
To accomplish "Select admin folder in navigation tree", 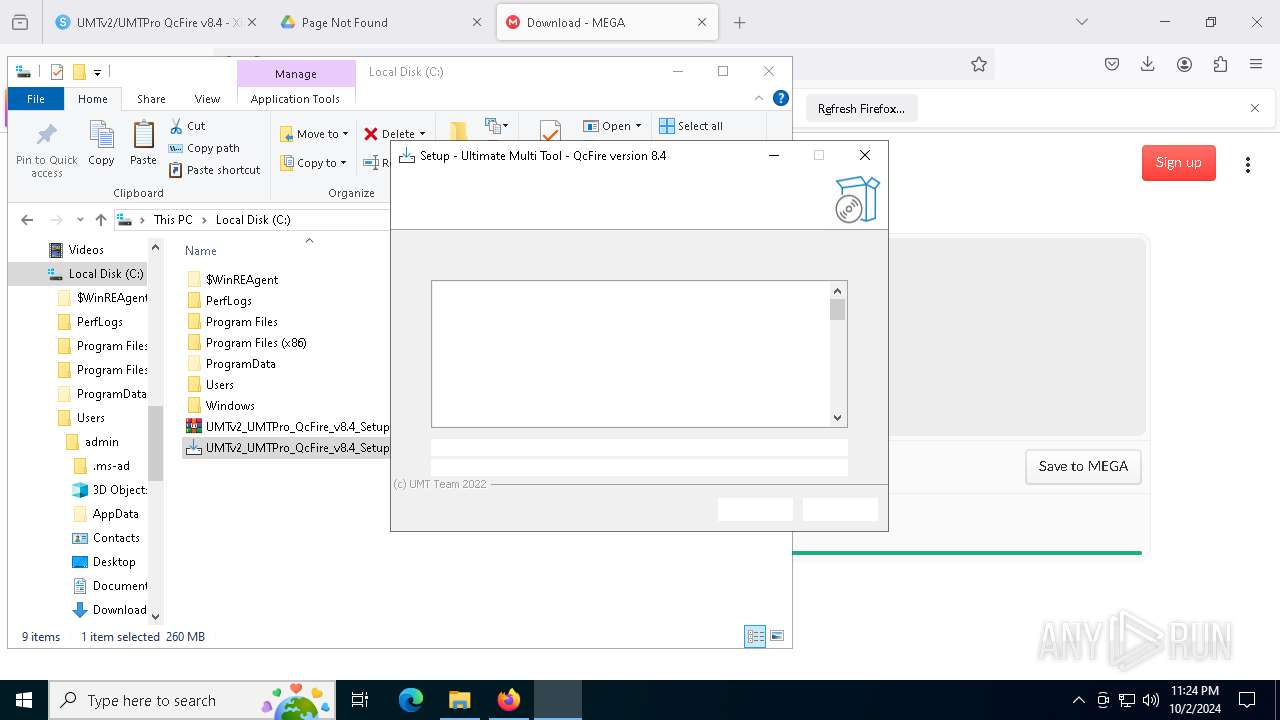I will click(102, 442).
